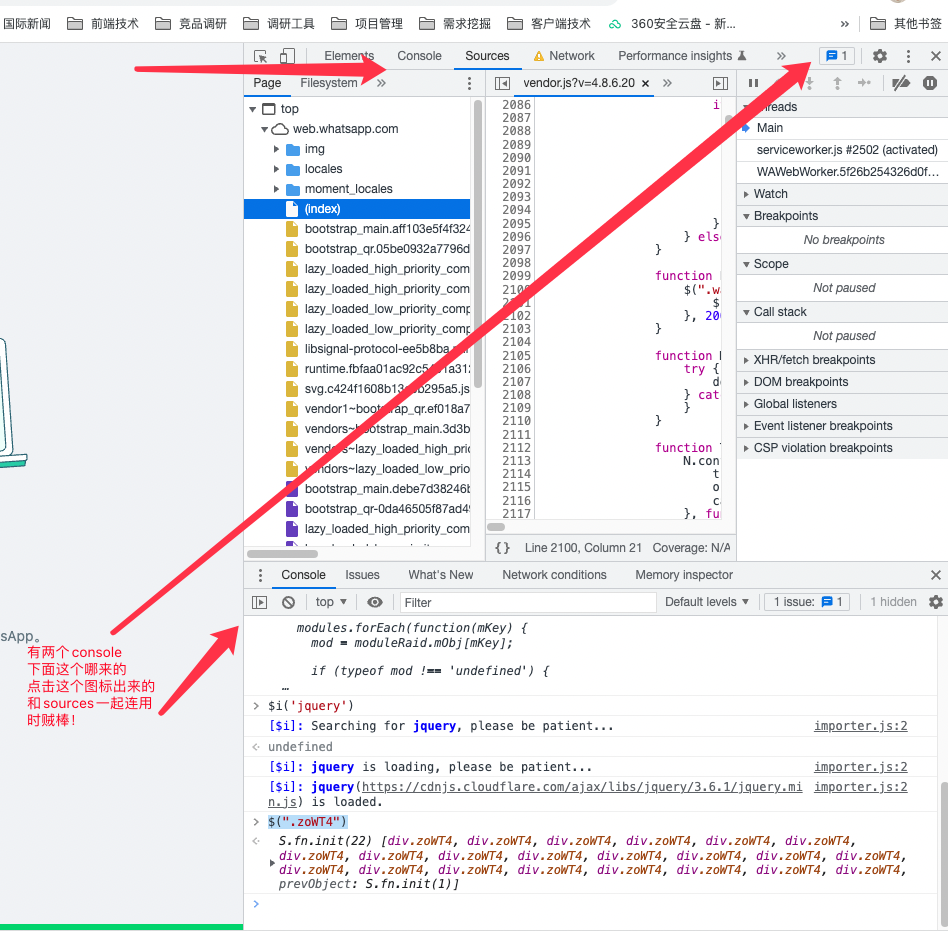
Task: Open drawer three-dot menu next to Console
Action: click(x=260, y=575)
